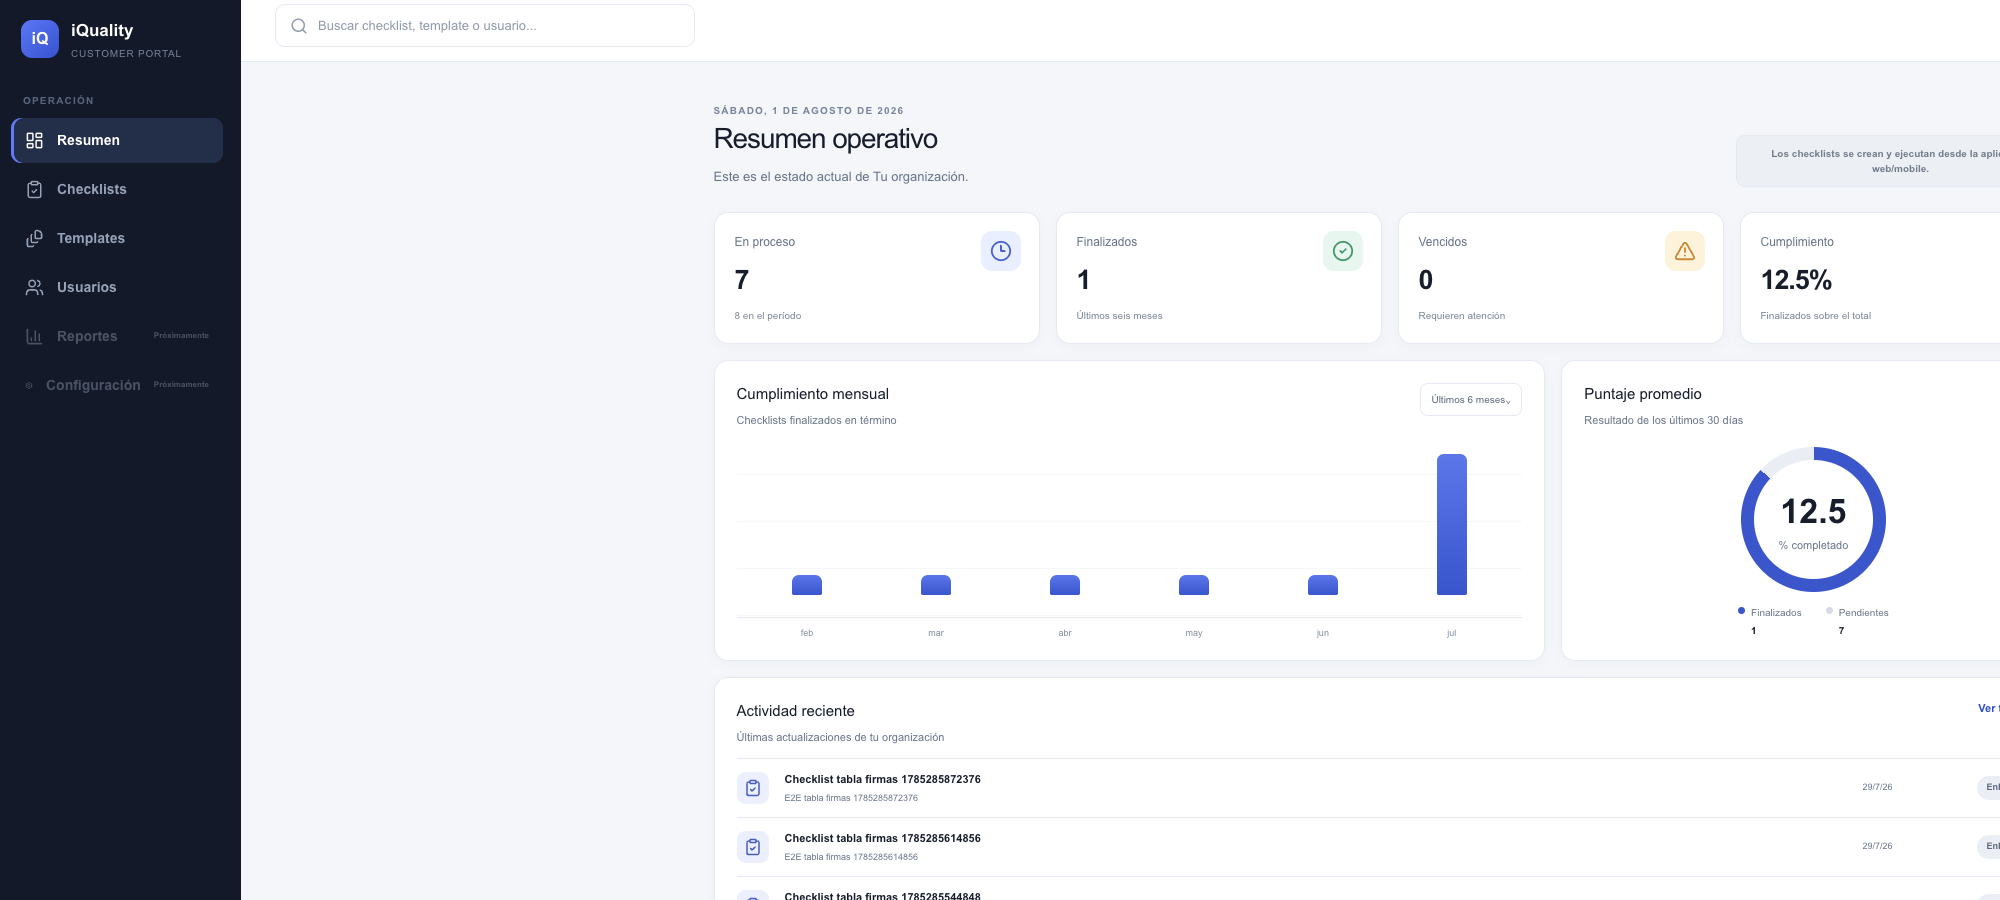This screenshot has height=900, width=2000.
Task: Click the Resumen grid icon in sidebar
Action: coord(35,141)
